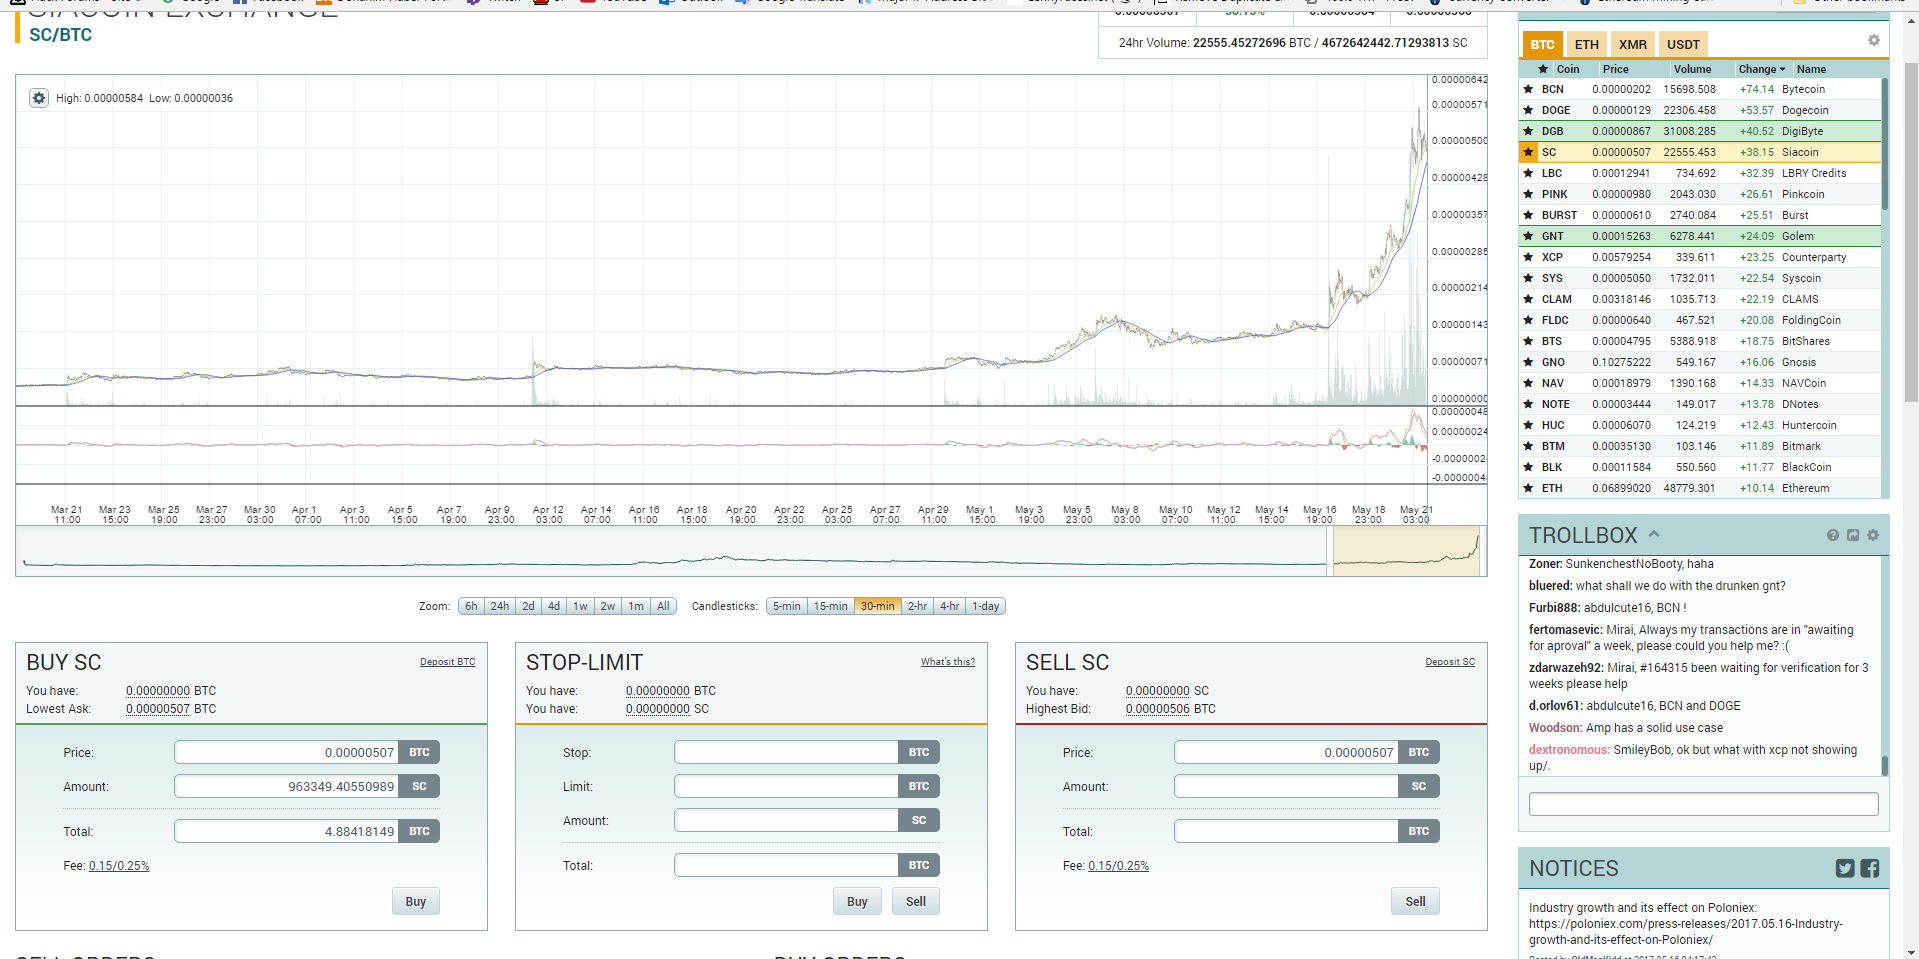
Task: Click the Sell button in Sell SC
Action: (x=1415, y=901)
